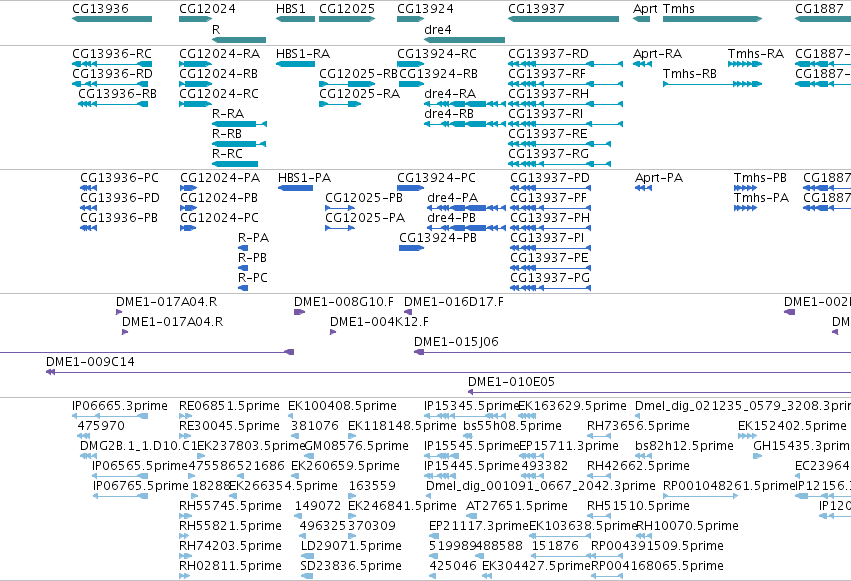Select transcript CG13937-RD
This screenshot has height=581, width=851.
(x=566, y=64)
